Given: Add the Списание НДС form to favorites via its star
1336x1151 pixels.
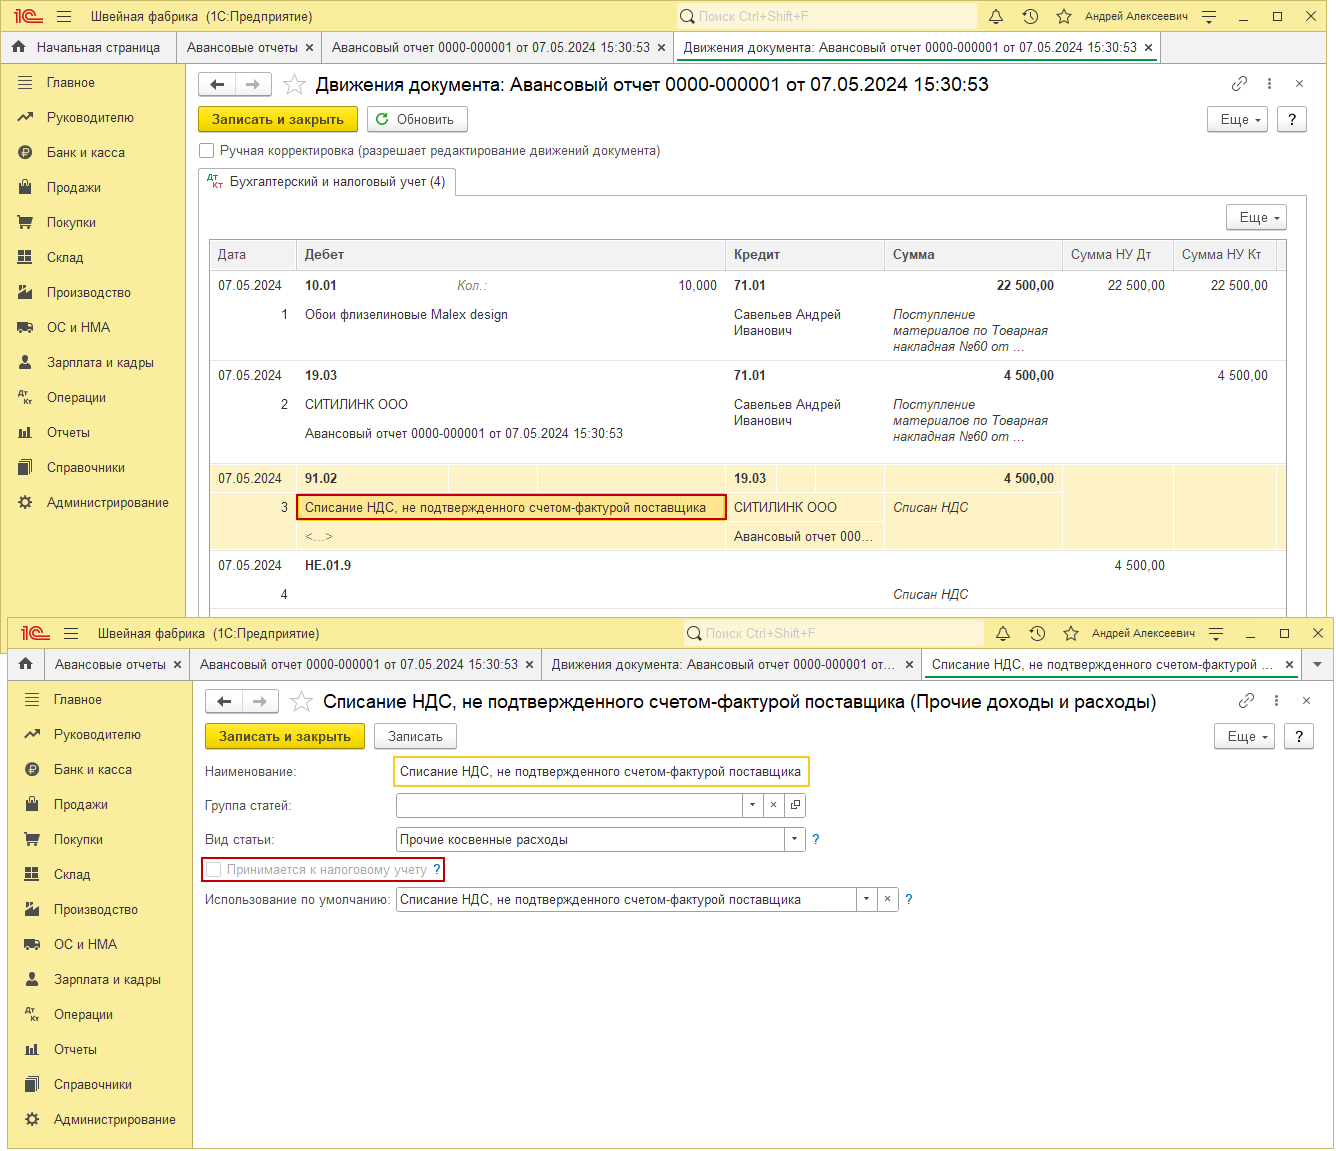Looking at the screenshot, I should pyautogui.click(x=301, y=702).
